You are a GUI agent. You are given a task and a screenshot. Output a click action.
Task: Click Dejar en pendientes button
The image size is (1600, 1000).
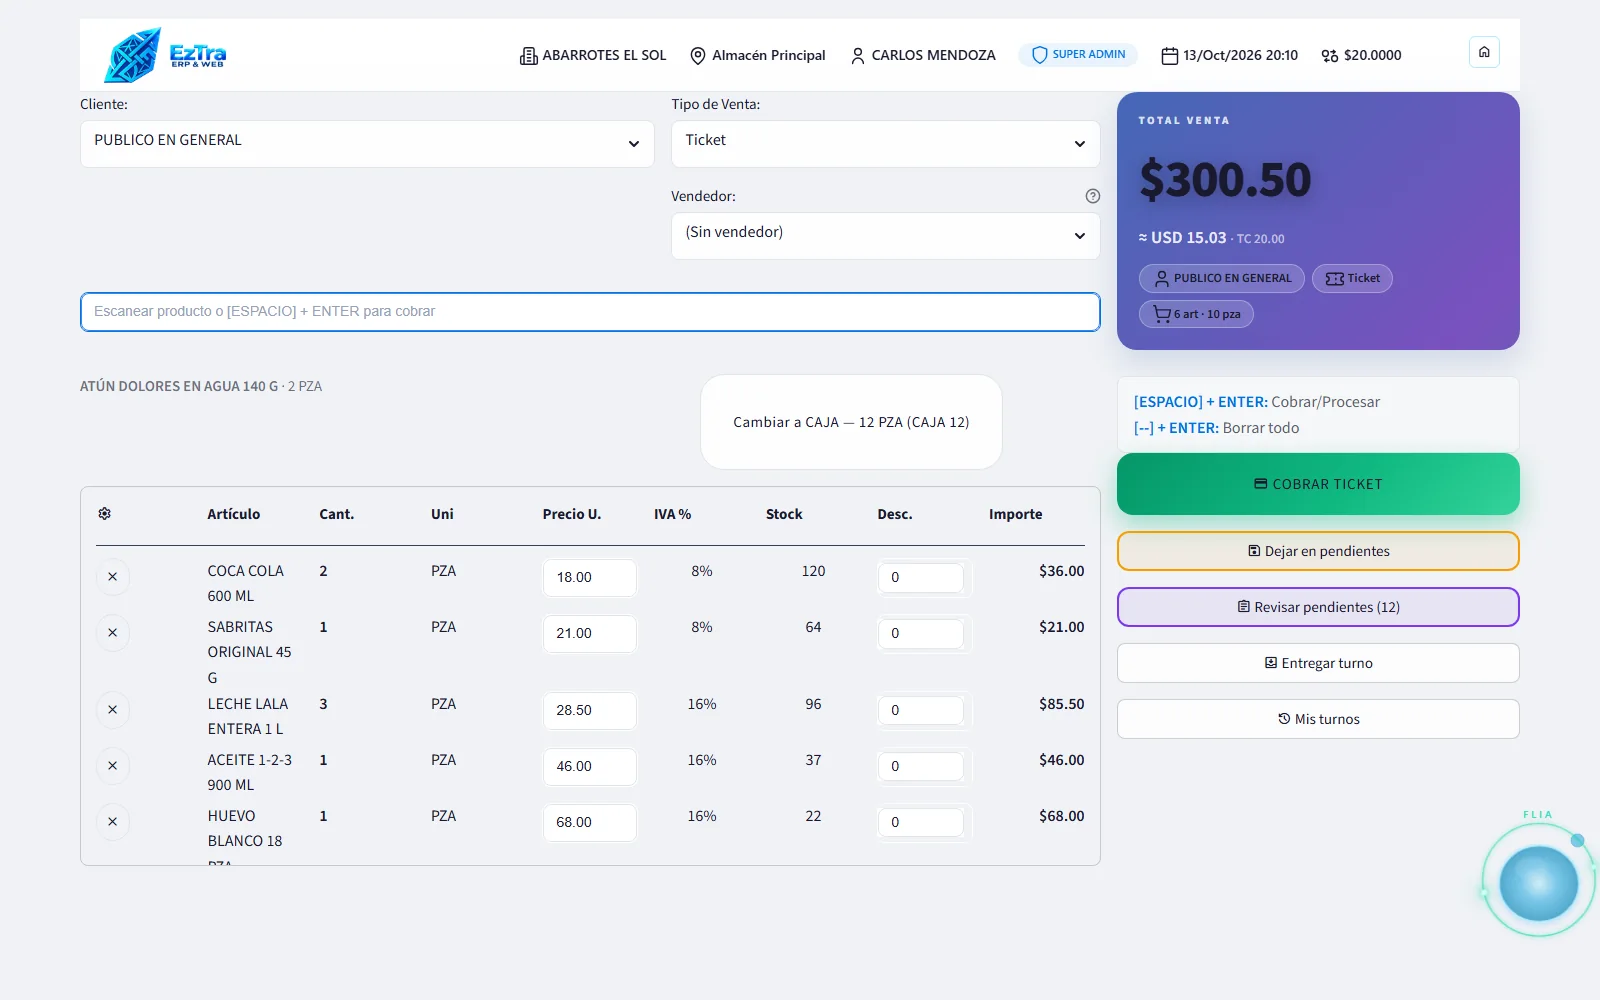tap(1318, 551)
